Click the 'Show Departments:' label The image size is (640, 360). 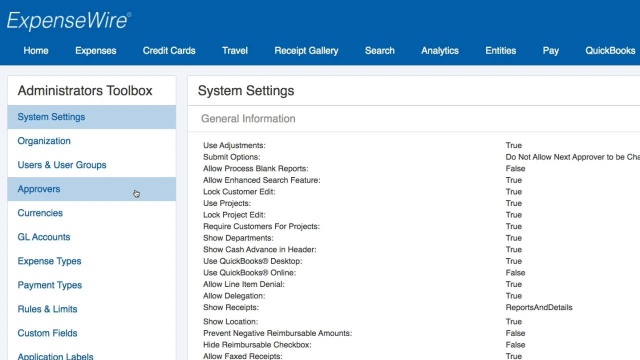(x=238, y=238)
